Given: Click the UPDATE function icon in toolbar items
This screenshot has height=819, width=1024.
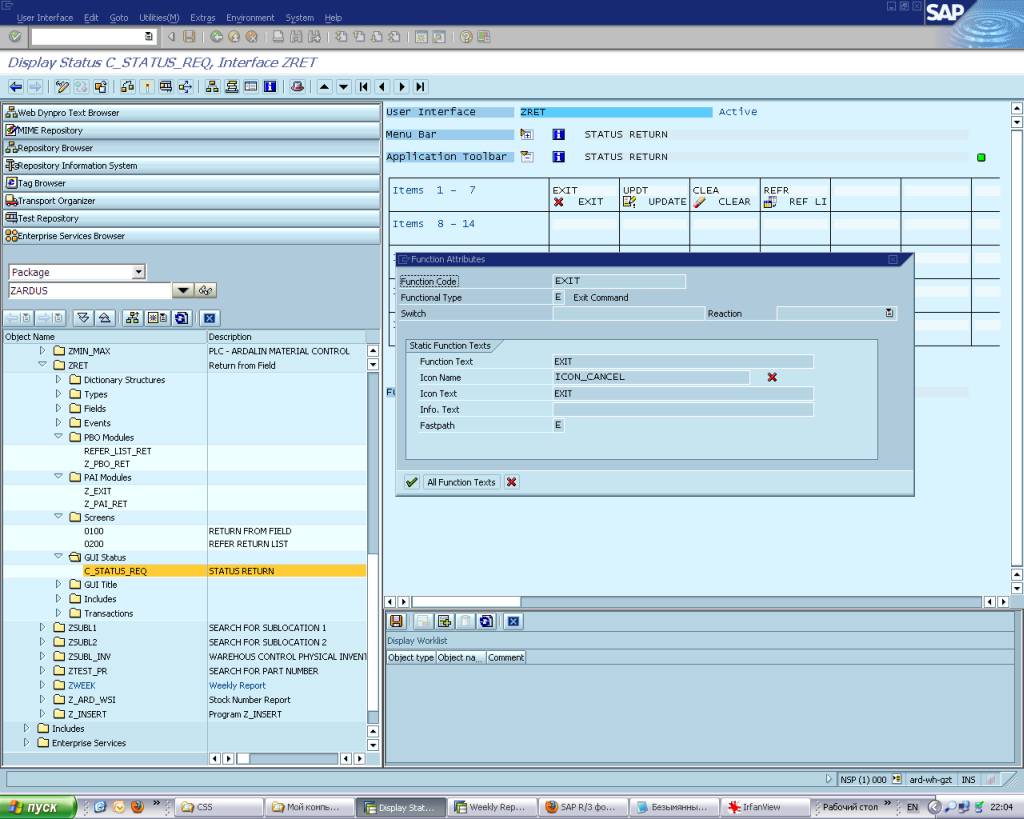Looking at the screenshot, I should pos(629,202).
